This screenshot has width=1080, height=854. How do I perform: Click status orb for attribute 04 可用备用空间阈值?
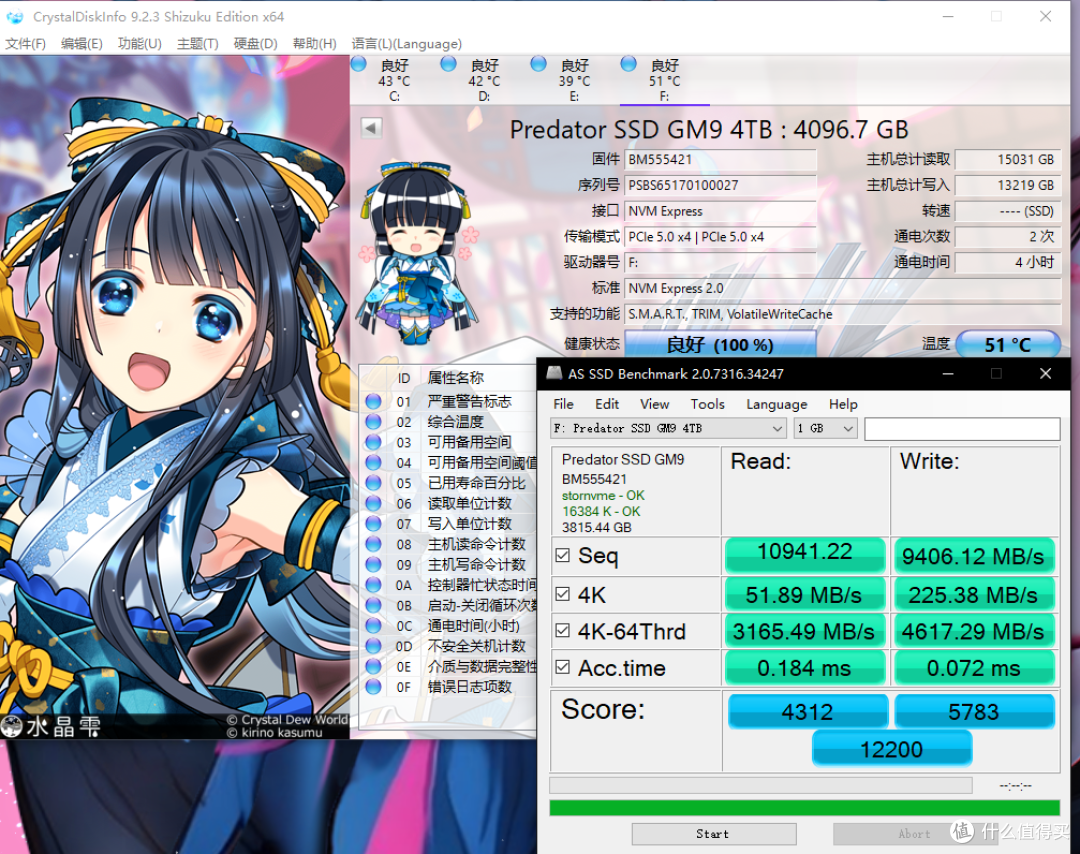pyautogui.click(x=373, y=463)
